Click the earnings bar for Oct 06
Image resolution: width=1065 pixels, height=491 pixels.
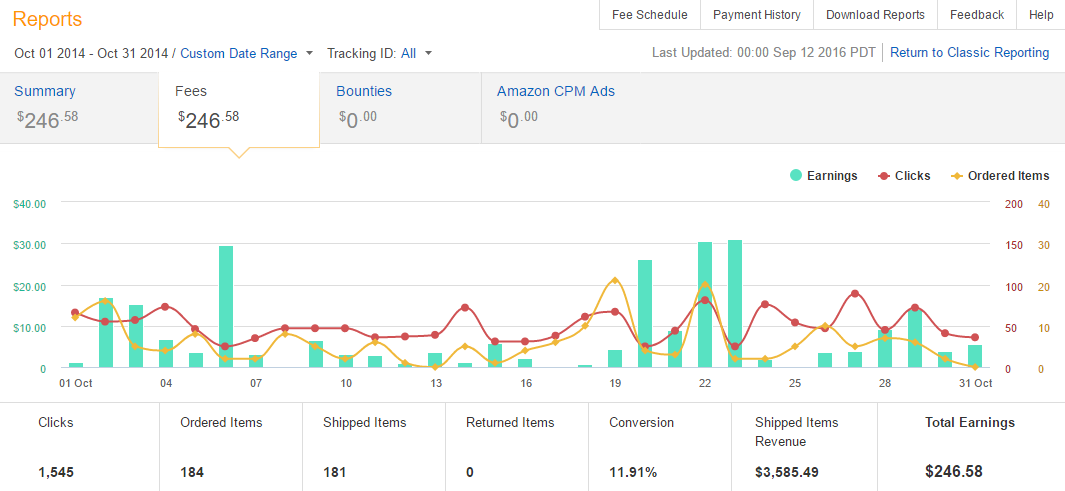click(x=226, y=307)
